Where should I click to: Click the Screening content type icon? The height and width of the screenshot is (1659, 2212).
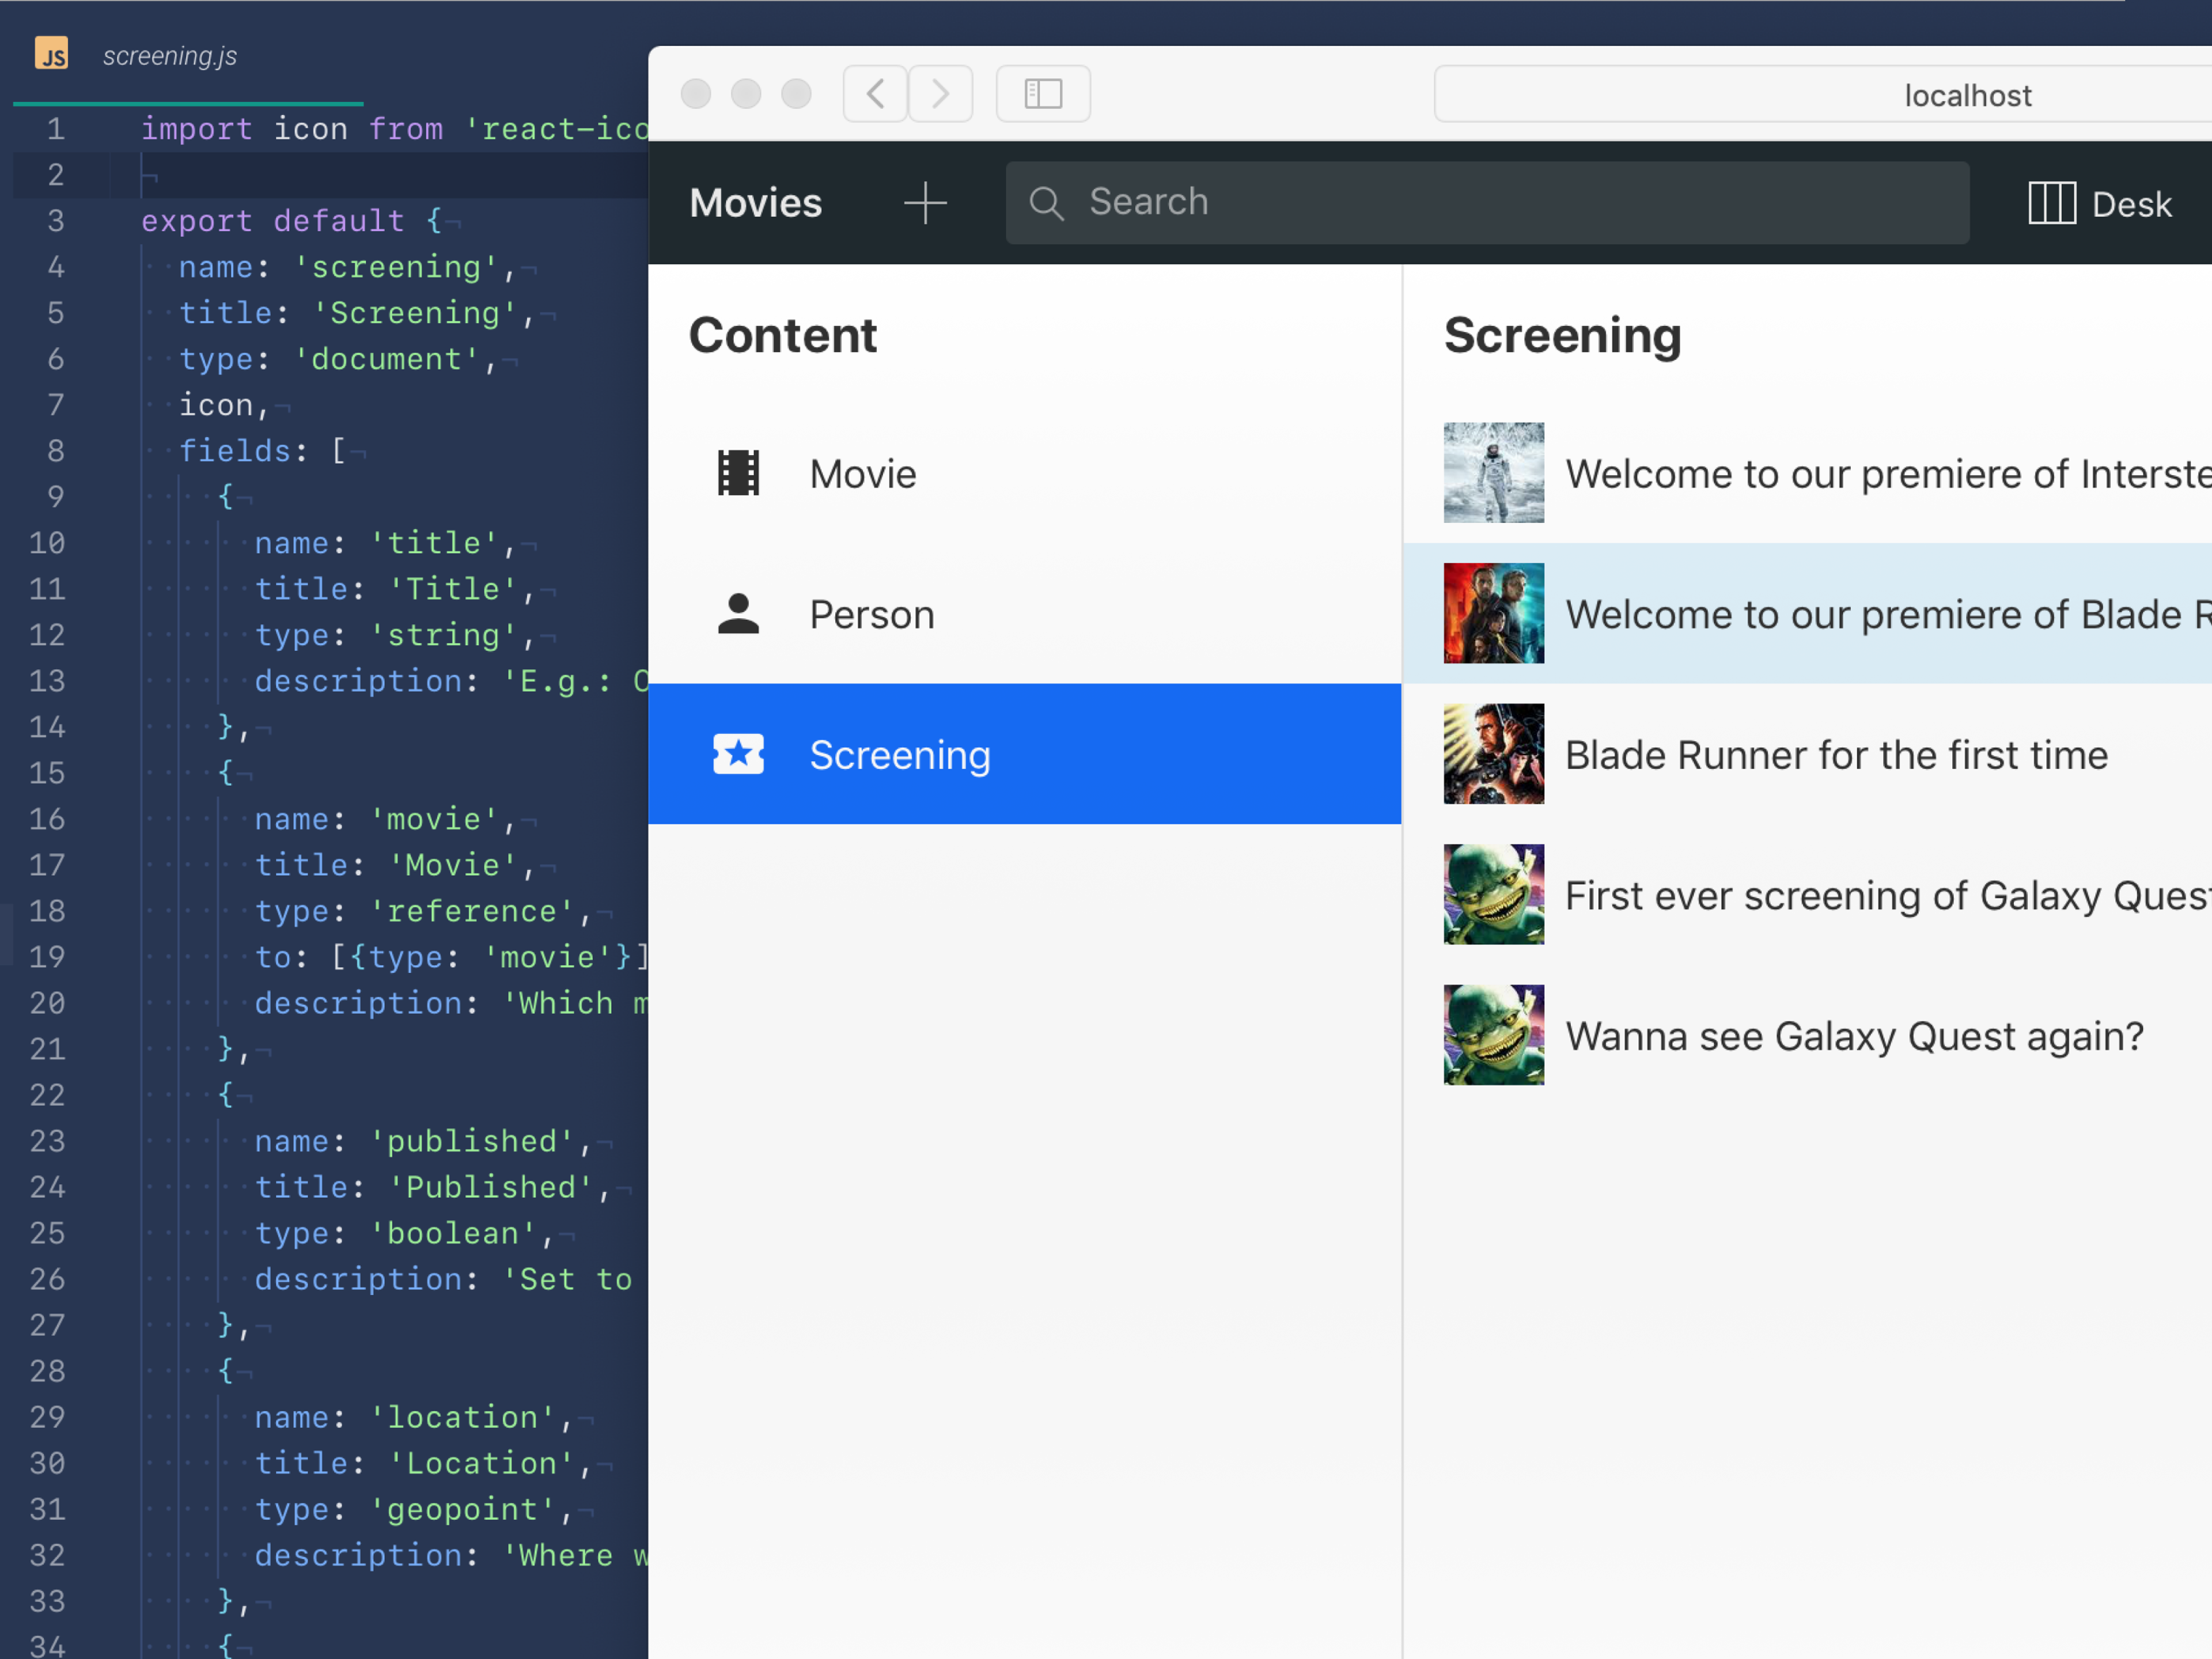[x=740, y=755]
